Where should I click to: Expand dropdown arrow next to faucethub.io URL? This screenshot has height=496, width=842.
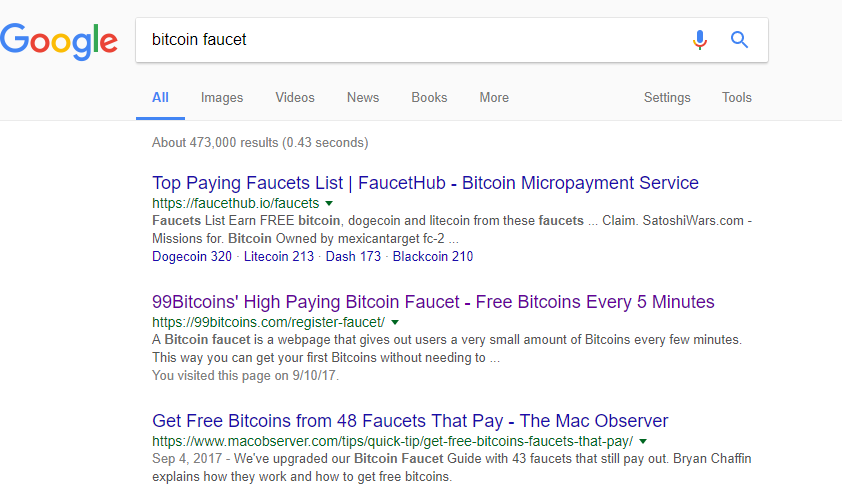tap(329, 203)
